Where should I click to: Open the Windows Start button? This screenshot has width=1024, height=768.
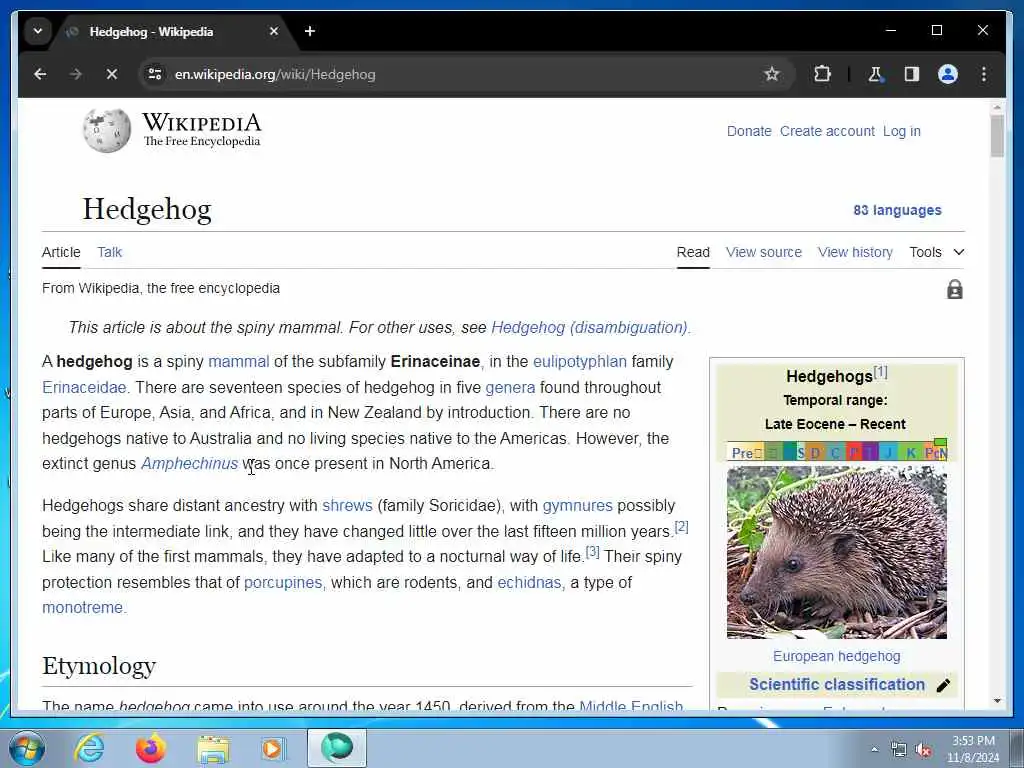tap(27, 748)
